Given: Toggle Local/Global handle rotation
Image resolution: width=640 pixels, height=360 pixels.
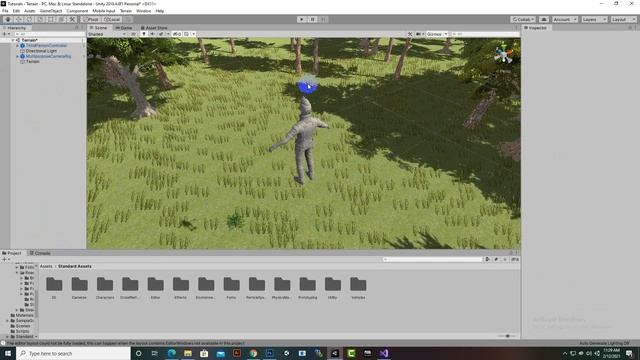Looking at the screenshot, I should point(111,19).
